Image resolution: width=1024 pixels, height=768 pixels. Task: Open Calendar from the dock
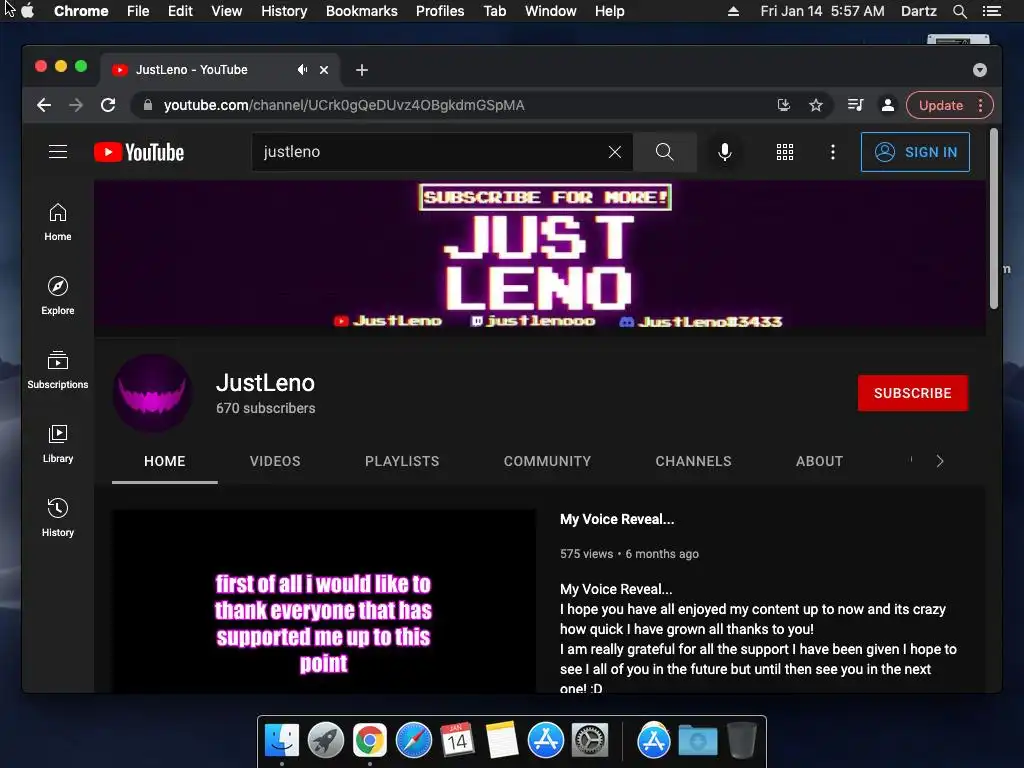[457, 740]
